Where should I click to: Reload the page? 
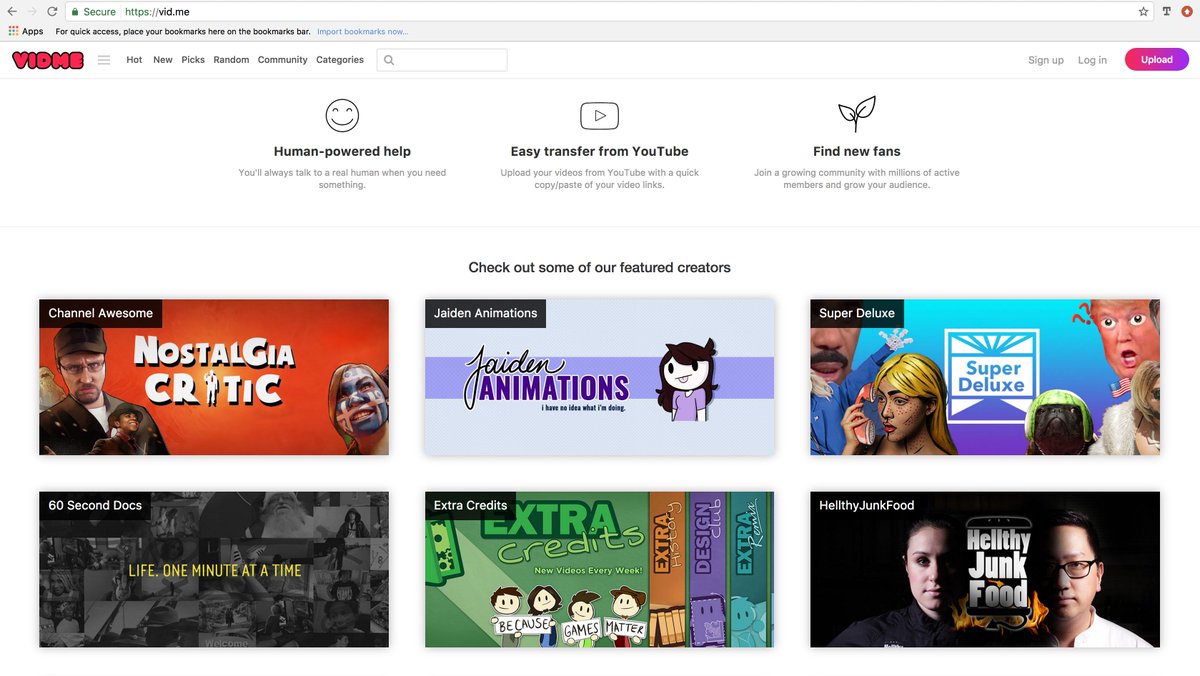(x=52, y=12)
